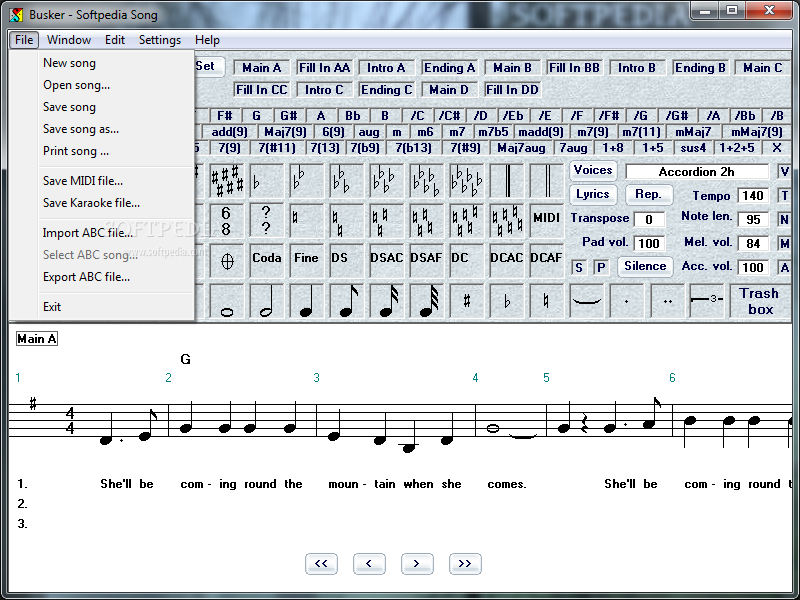This screenshot has height=600, width=800.
Task: Choose New song from File menu
Action: tap(69, 63)
